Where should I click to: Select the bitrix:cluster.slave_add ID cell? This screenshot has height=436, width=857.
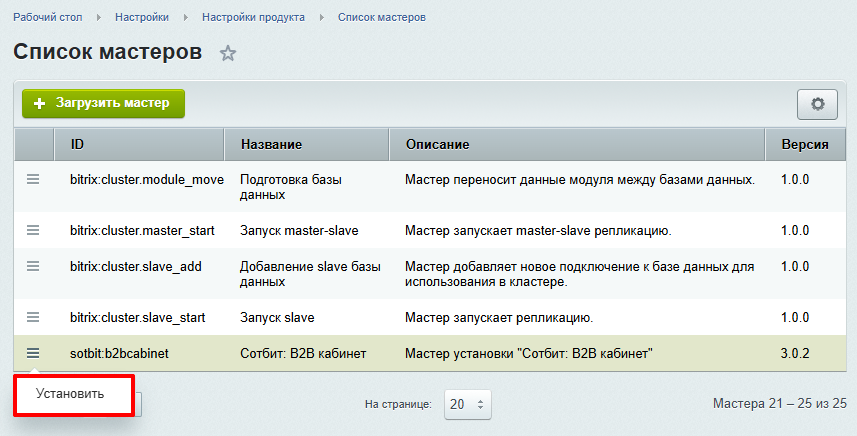(x=136, y=267)
